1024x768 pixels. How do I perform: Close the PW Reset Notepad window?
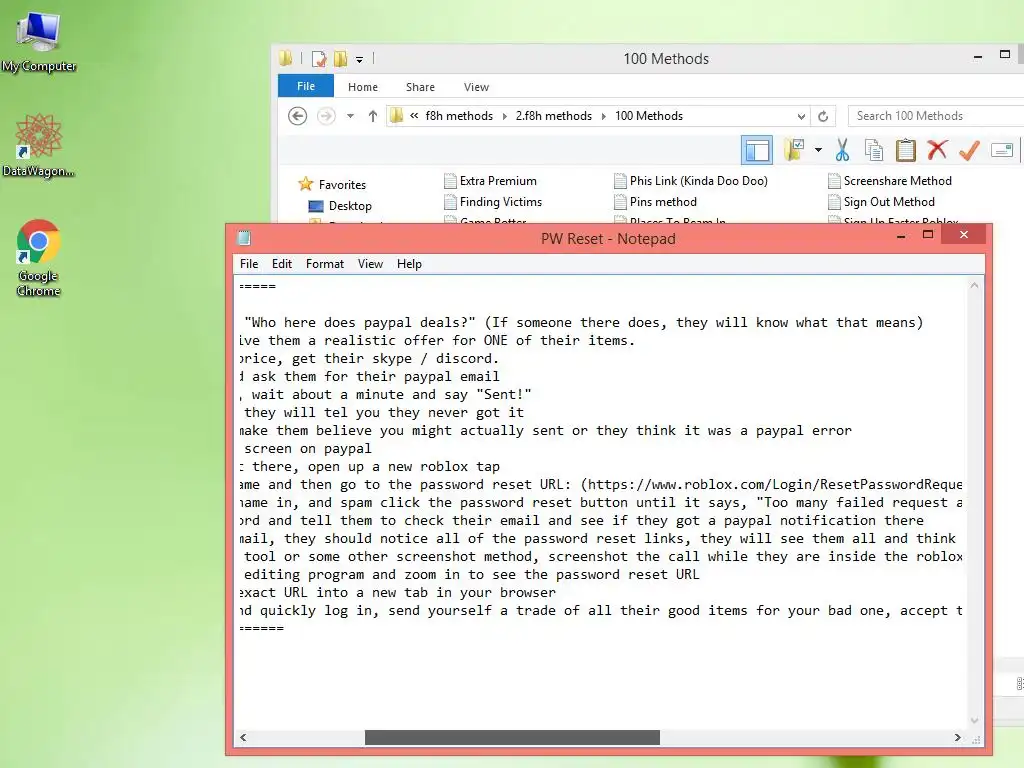pos(964,234)
